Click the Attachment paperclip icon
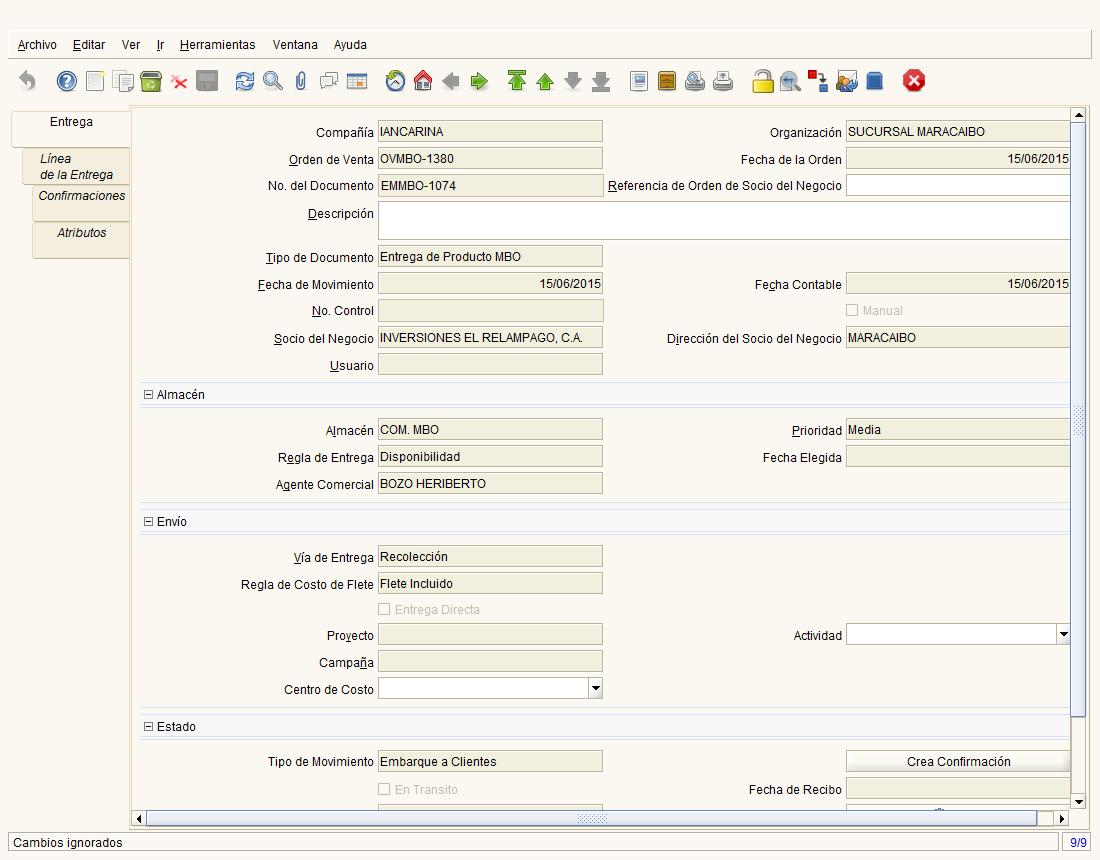The width and height of the screenshot is (1100, 860). point(300,82)
